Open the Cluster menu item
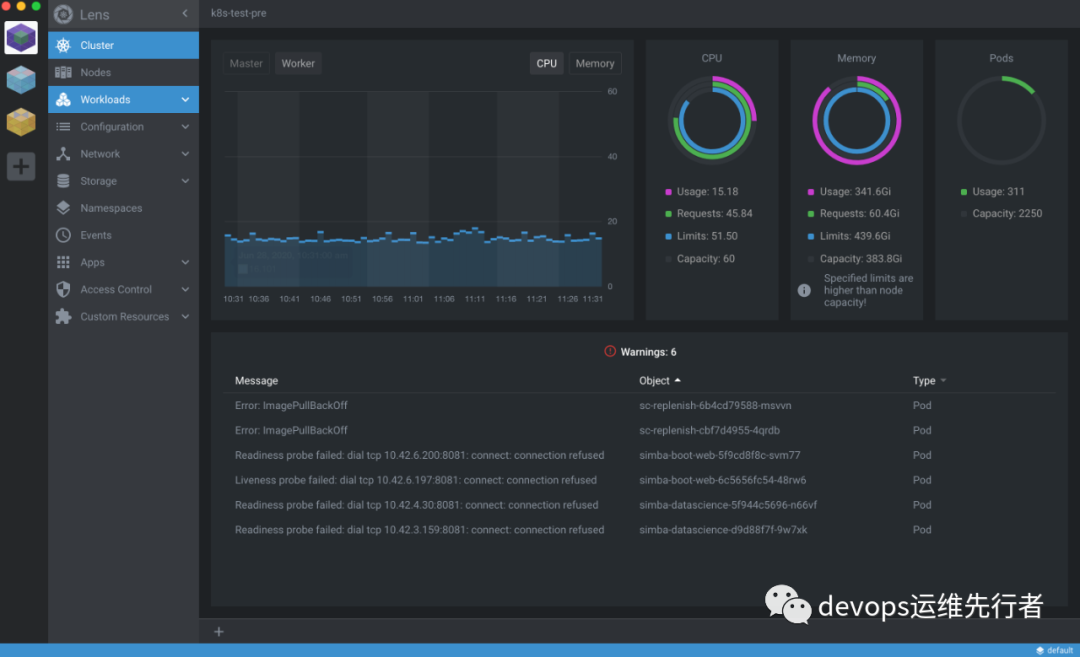Screen dimensions: 1080x657 point(124,45)
